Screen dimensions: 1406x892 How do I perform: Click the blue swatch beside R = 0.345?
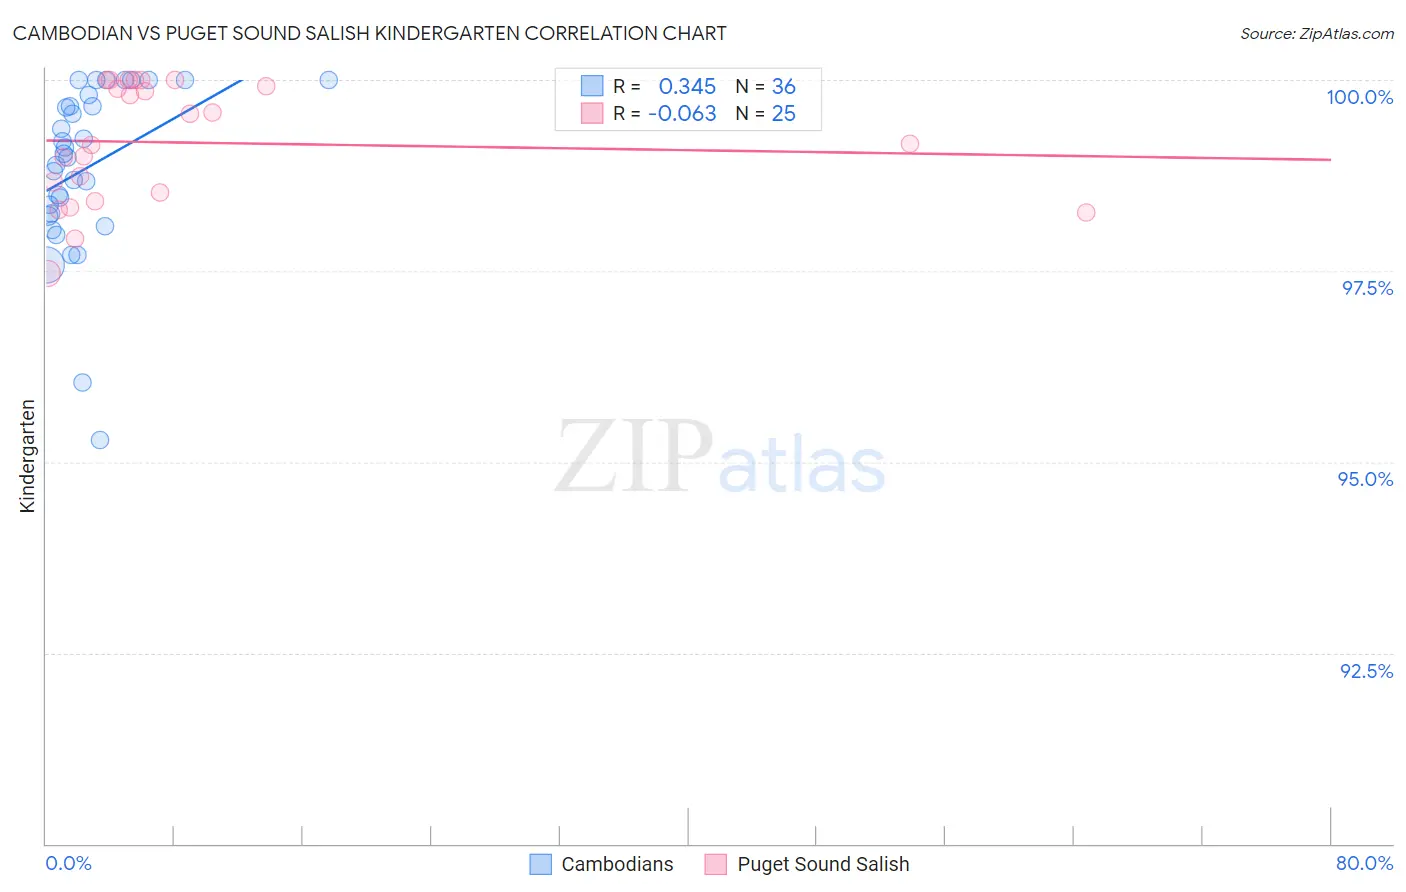click(592, 86)
